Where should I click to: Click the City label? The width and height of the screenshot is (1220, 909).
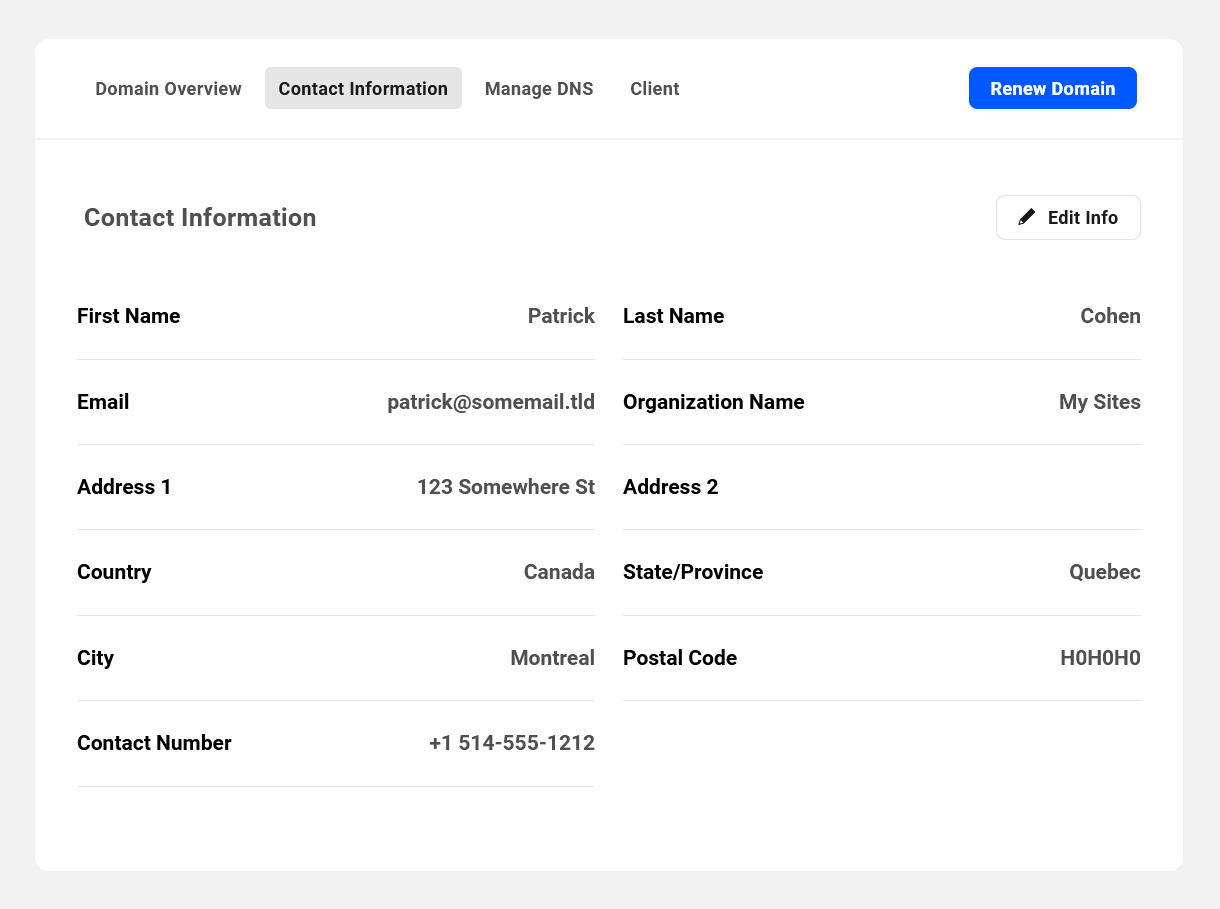click(x=95, y=658)
